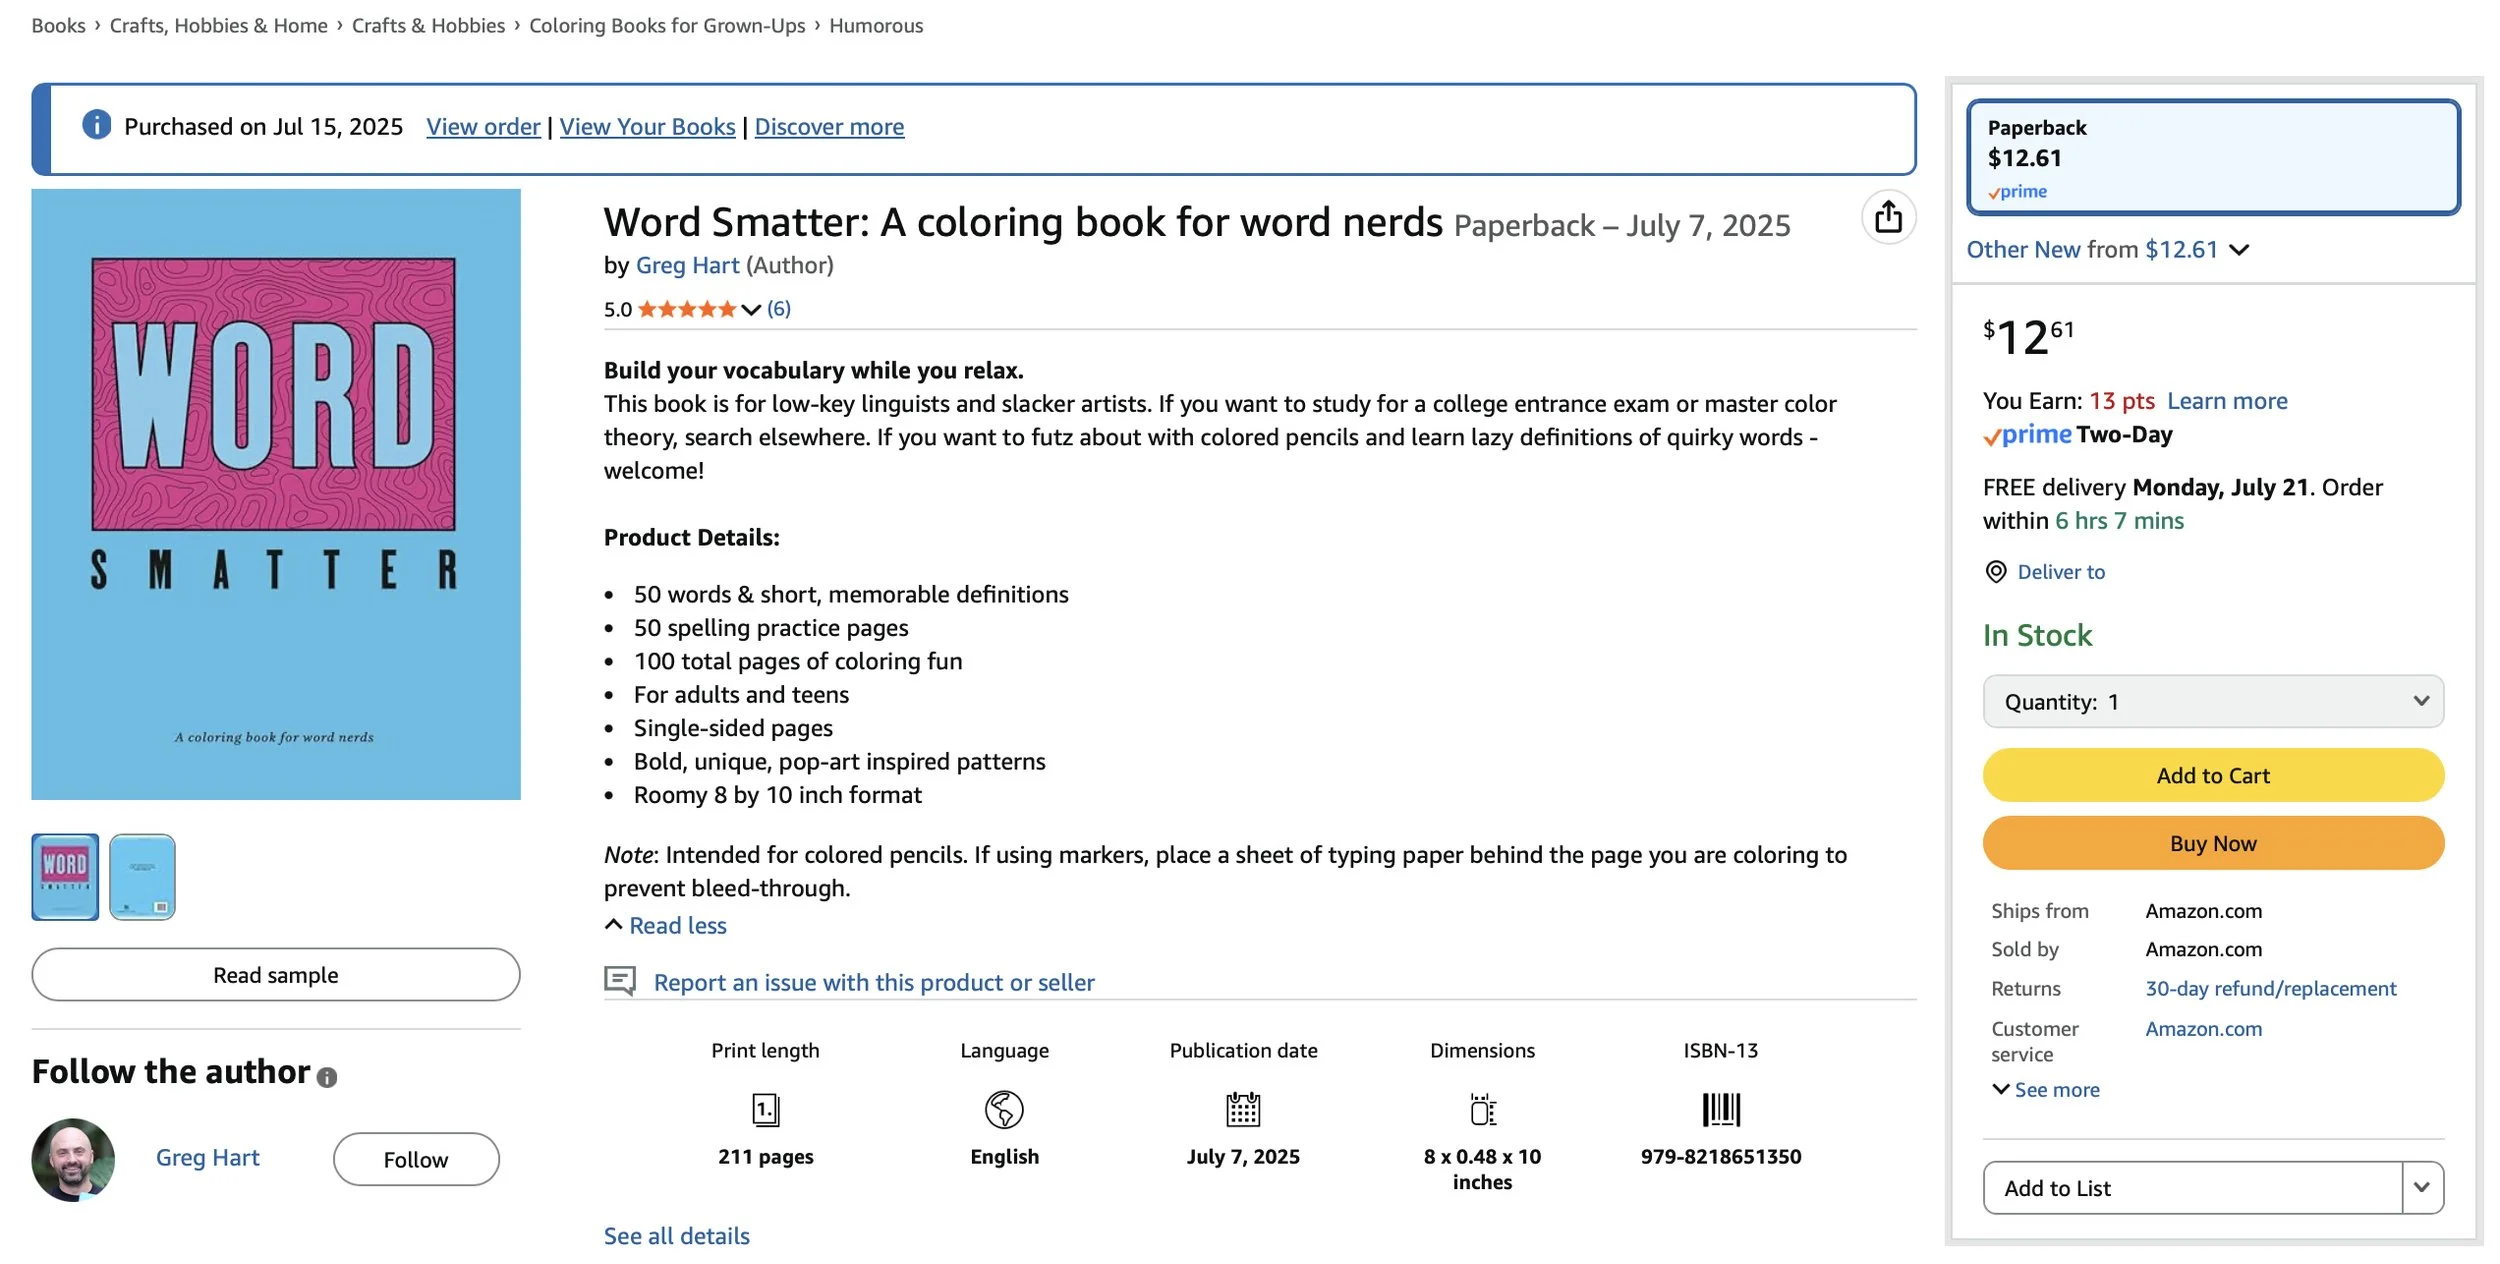2500x1264 pixels.
Task: Expand Other New from $12.61 offers
Action: coord(2107,249)
